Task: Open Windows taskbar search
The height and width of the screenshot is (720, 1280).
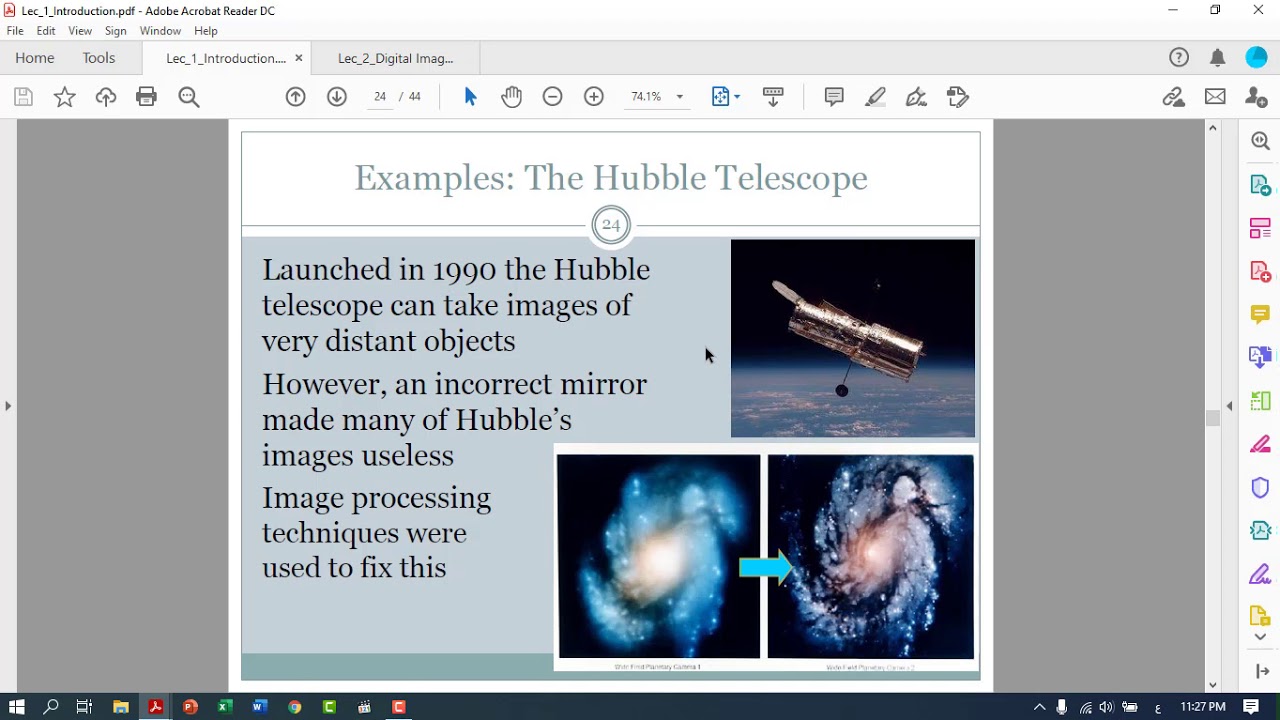Action: pyautogui.click(x=51, y=707)
